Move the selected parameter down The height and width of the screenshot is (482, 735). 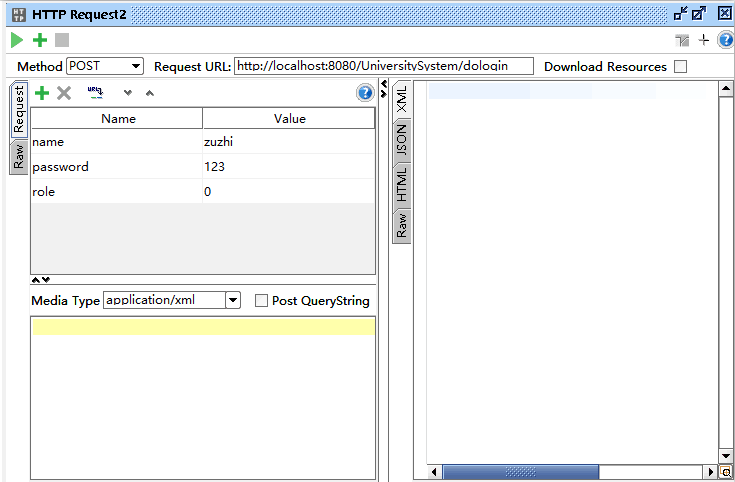pos(128,93)
